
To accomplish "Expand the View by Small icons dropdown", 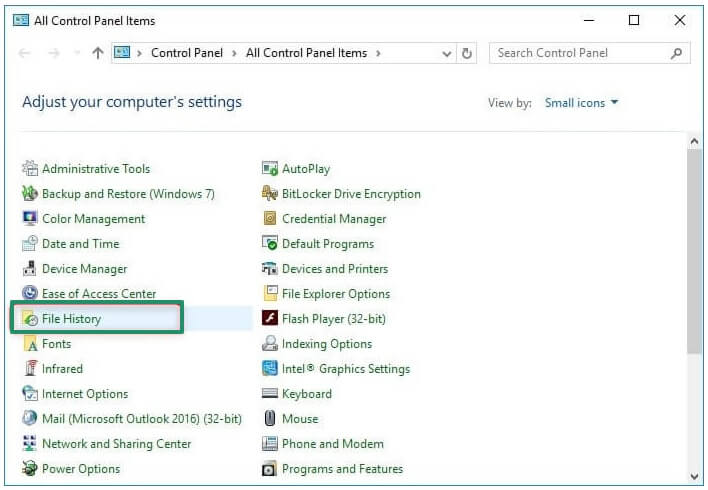I will pyautogui.click(x=581, y=103).
